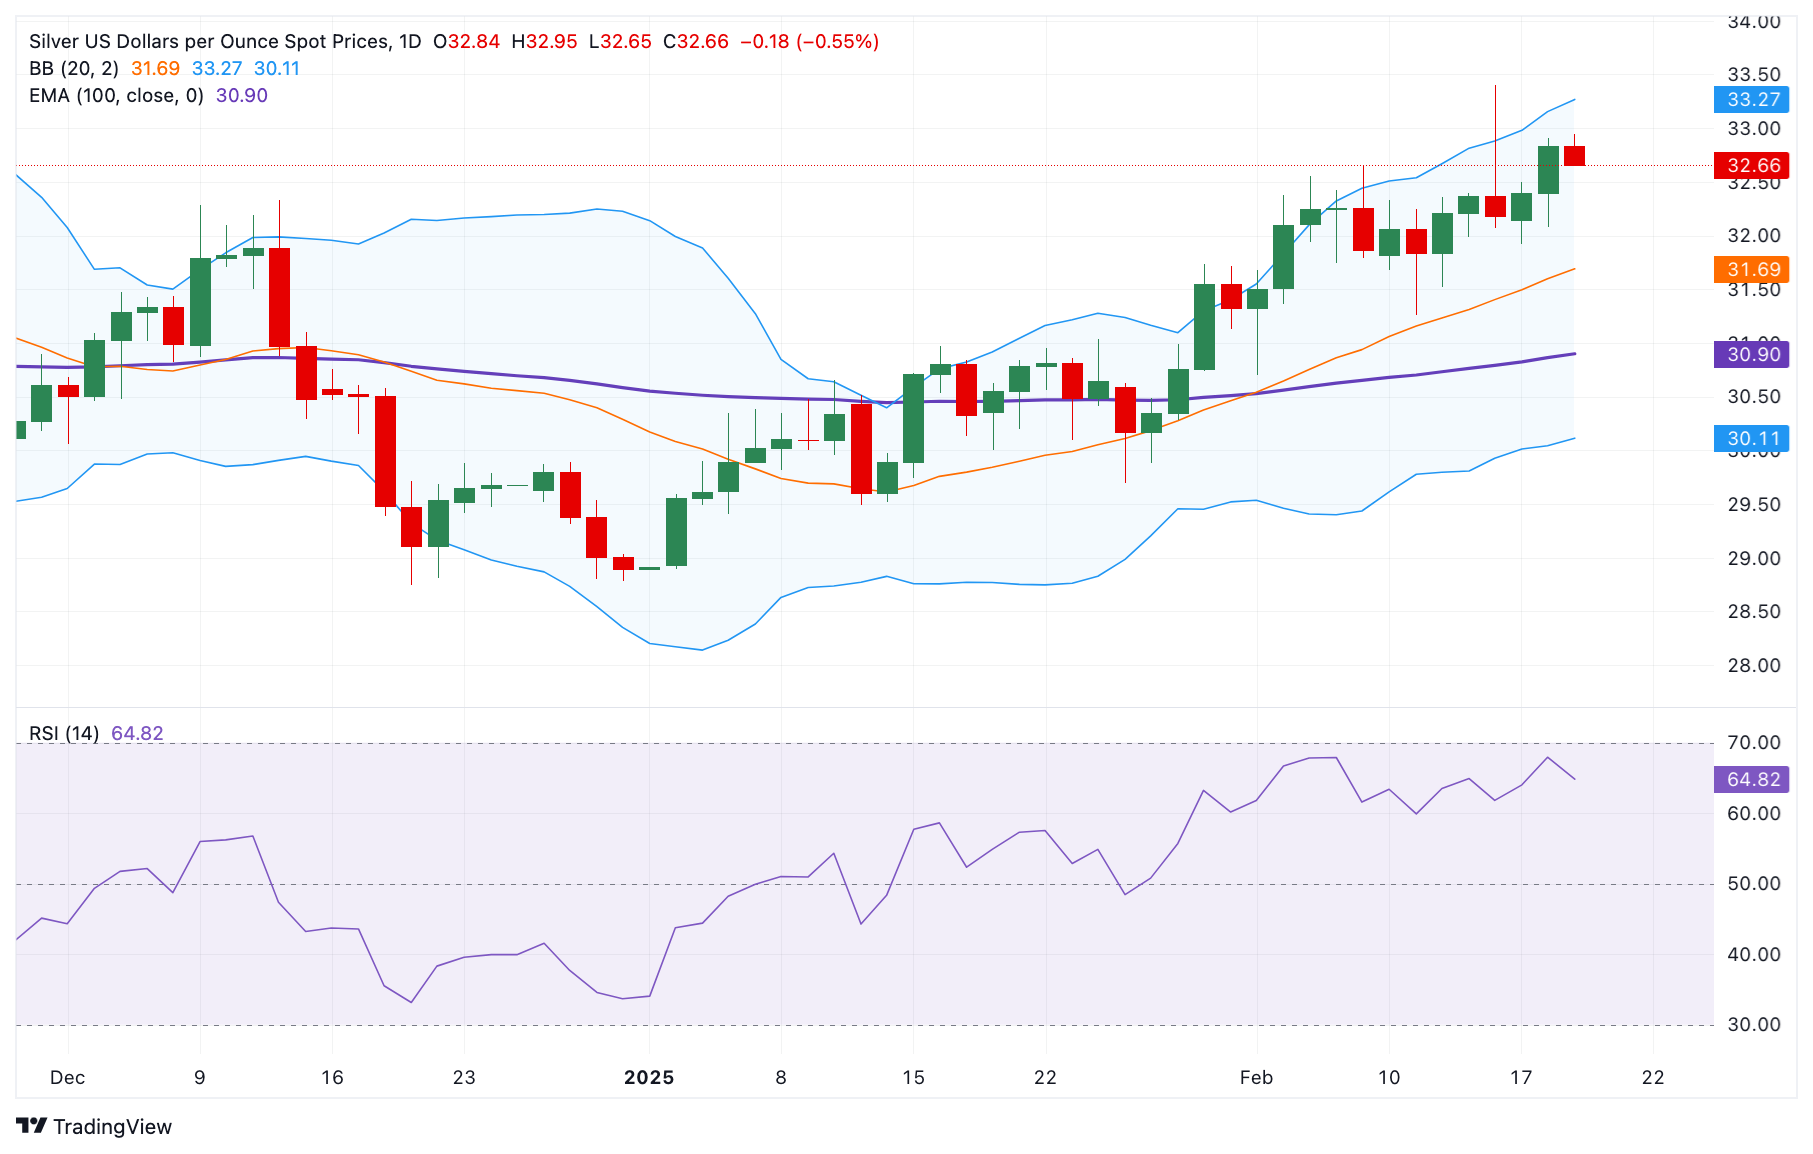The width and height of the screenshot is (1813, 1154).
Task: Click the purple 30.90 EMA price tag
Action: click(1753, 354)
